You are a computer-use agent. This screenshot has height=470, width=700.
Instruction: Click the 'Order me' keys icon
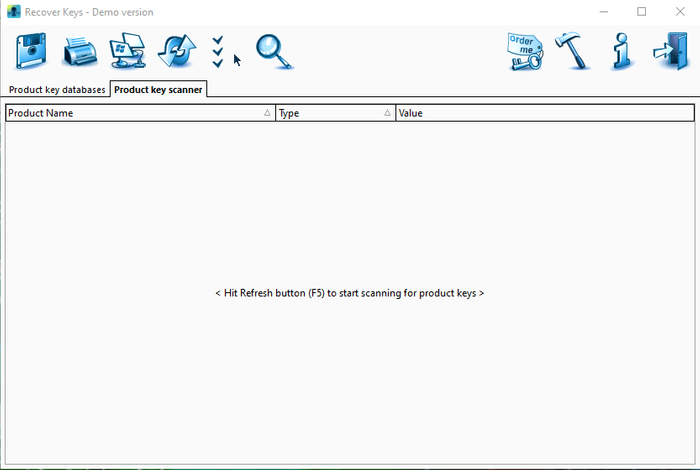[525, 51]
